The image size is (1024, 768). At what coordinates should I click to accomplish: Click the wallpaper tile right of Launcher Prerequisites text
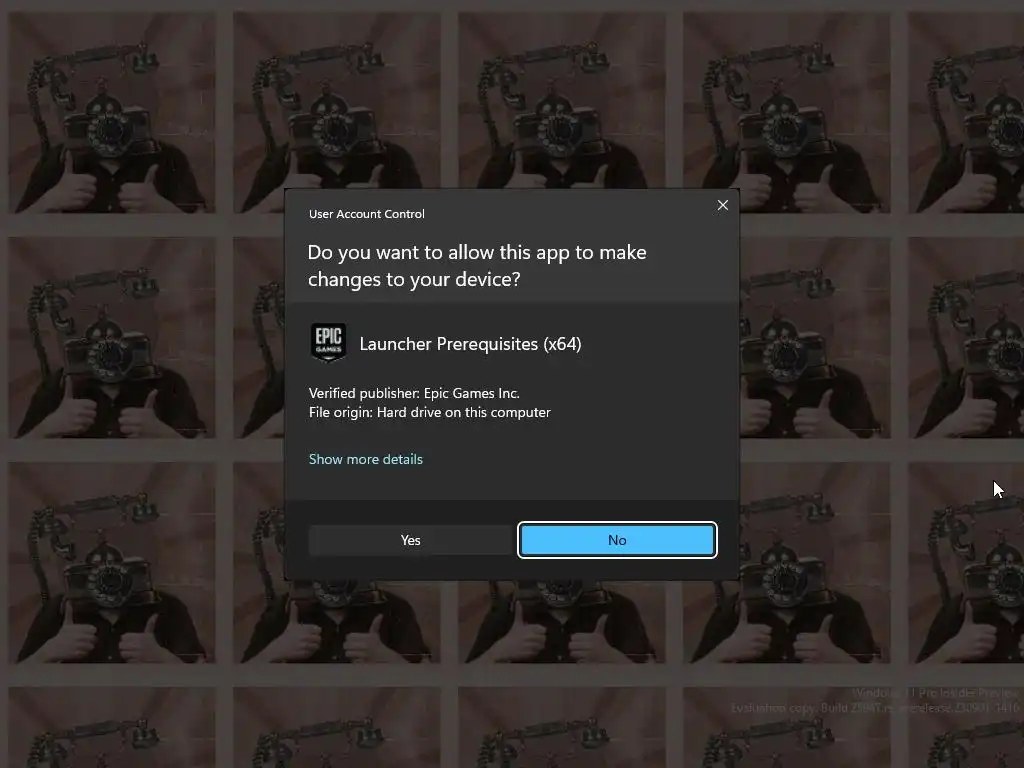tap(816, 338)
